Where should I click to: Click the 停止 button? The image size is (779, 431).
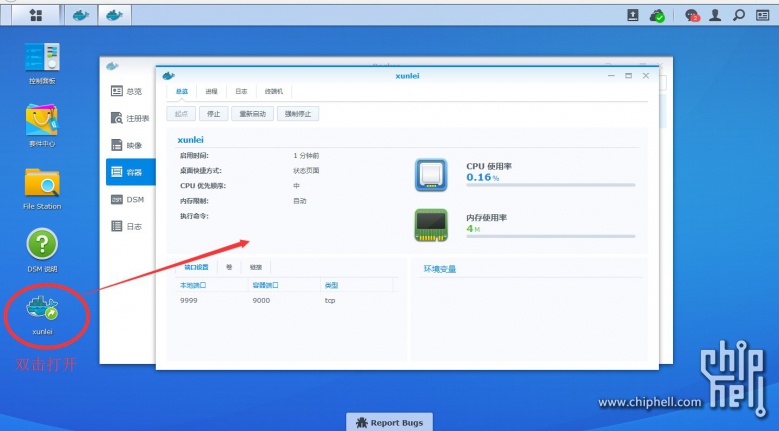pyautogui.click(x=214, y=114)
